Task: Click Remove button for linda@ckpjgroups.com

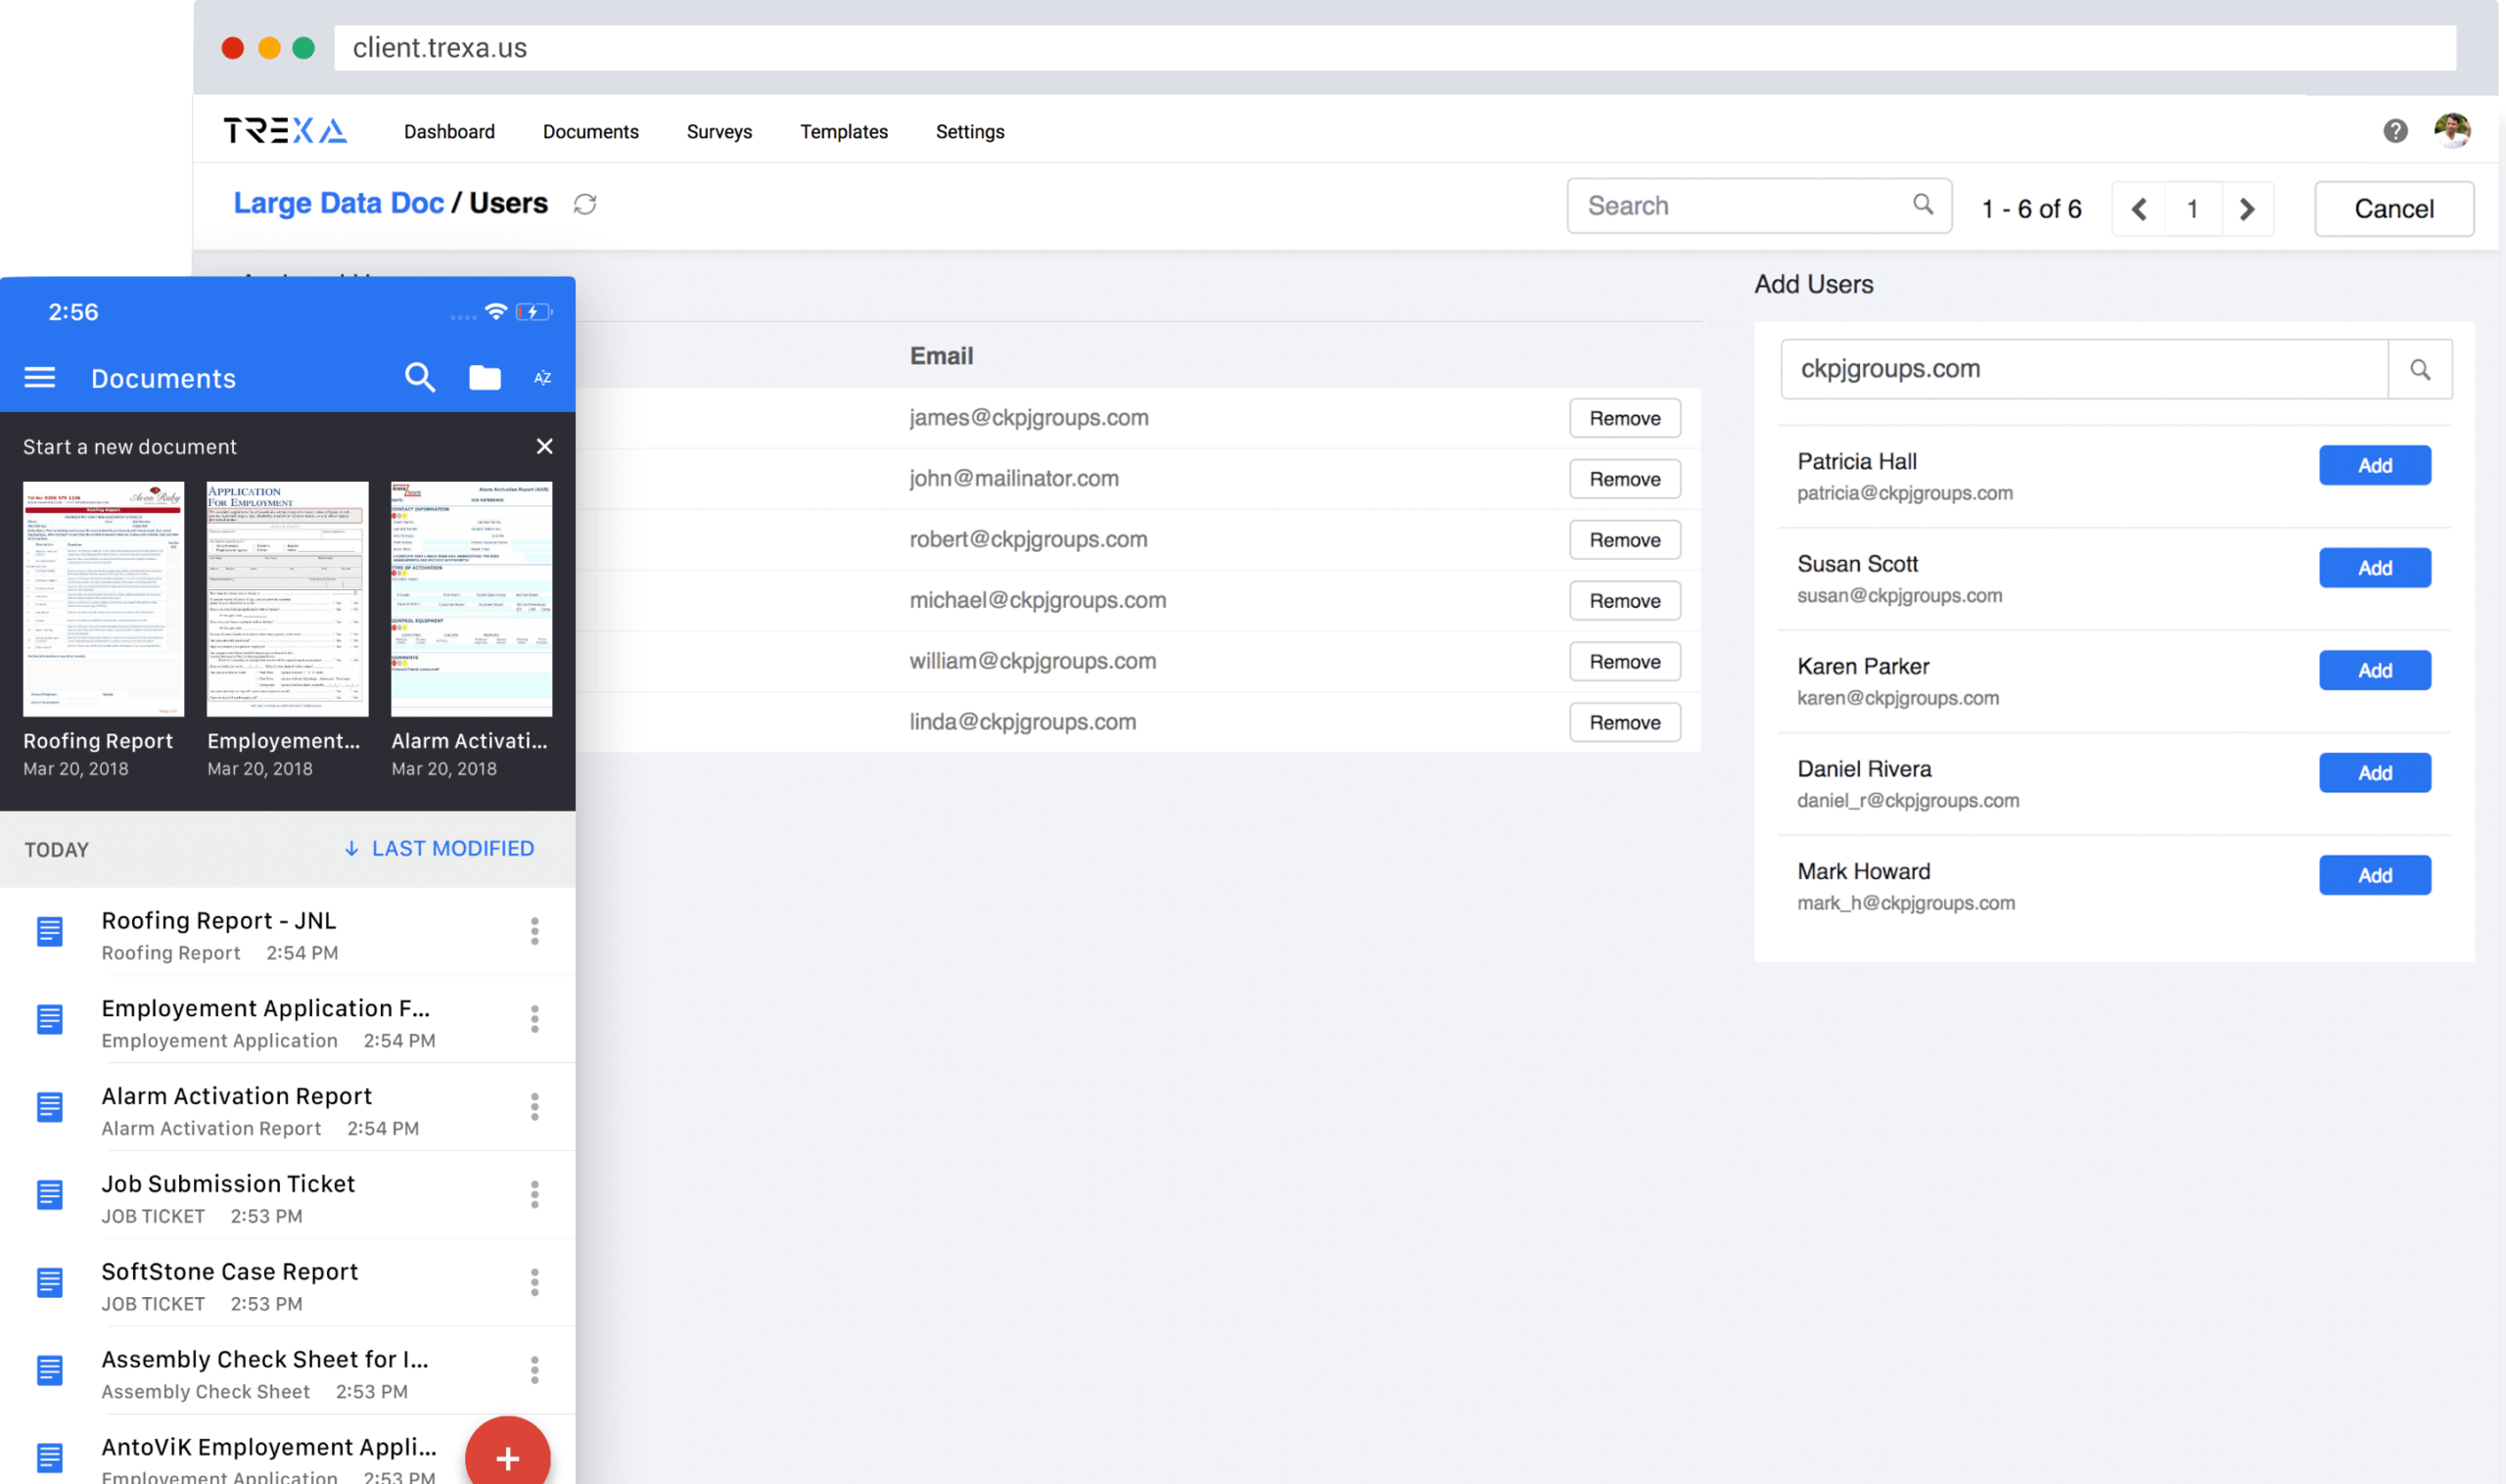Action: click(1623, 722)
